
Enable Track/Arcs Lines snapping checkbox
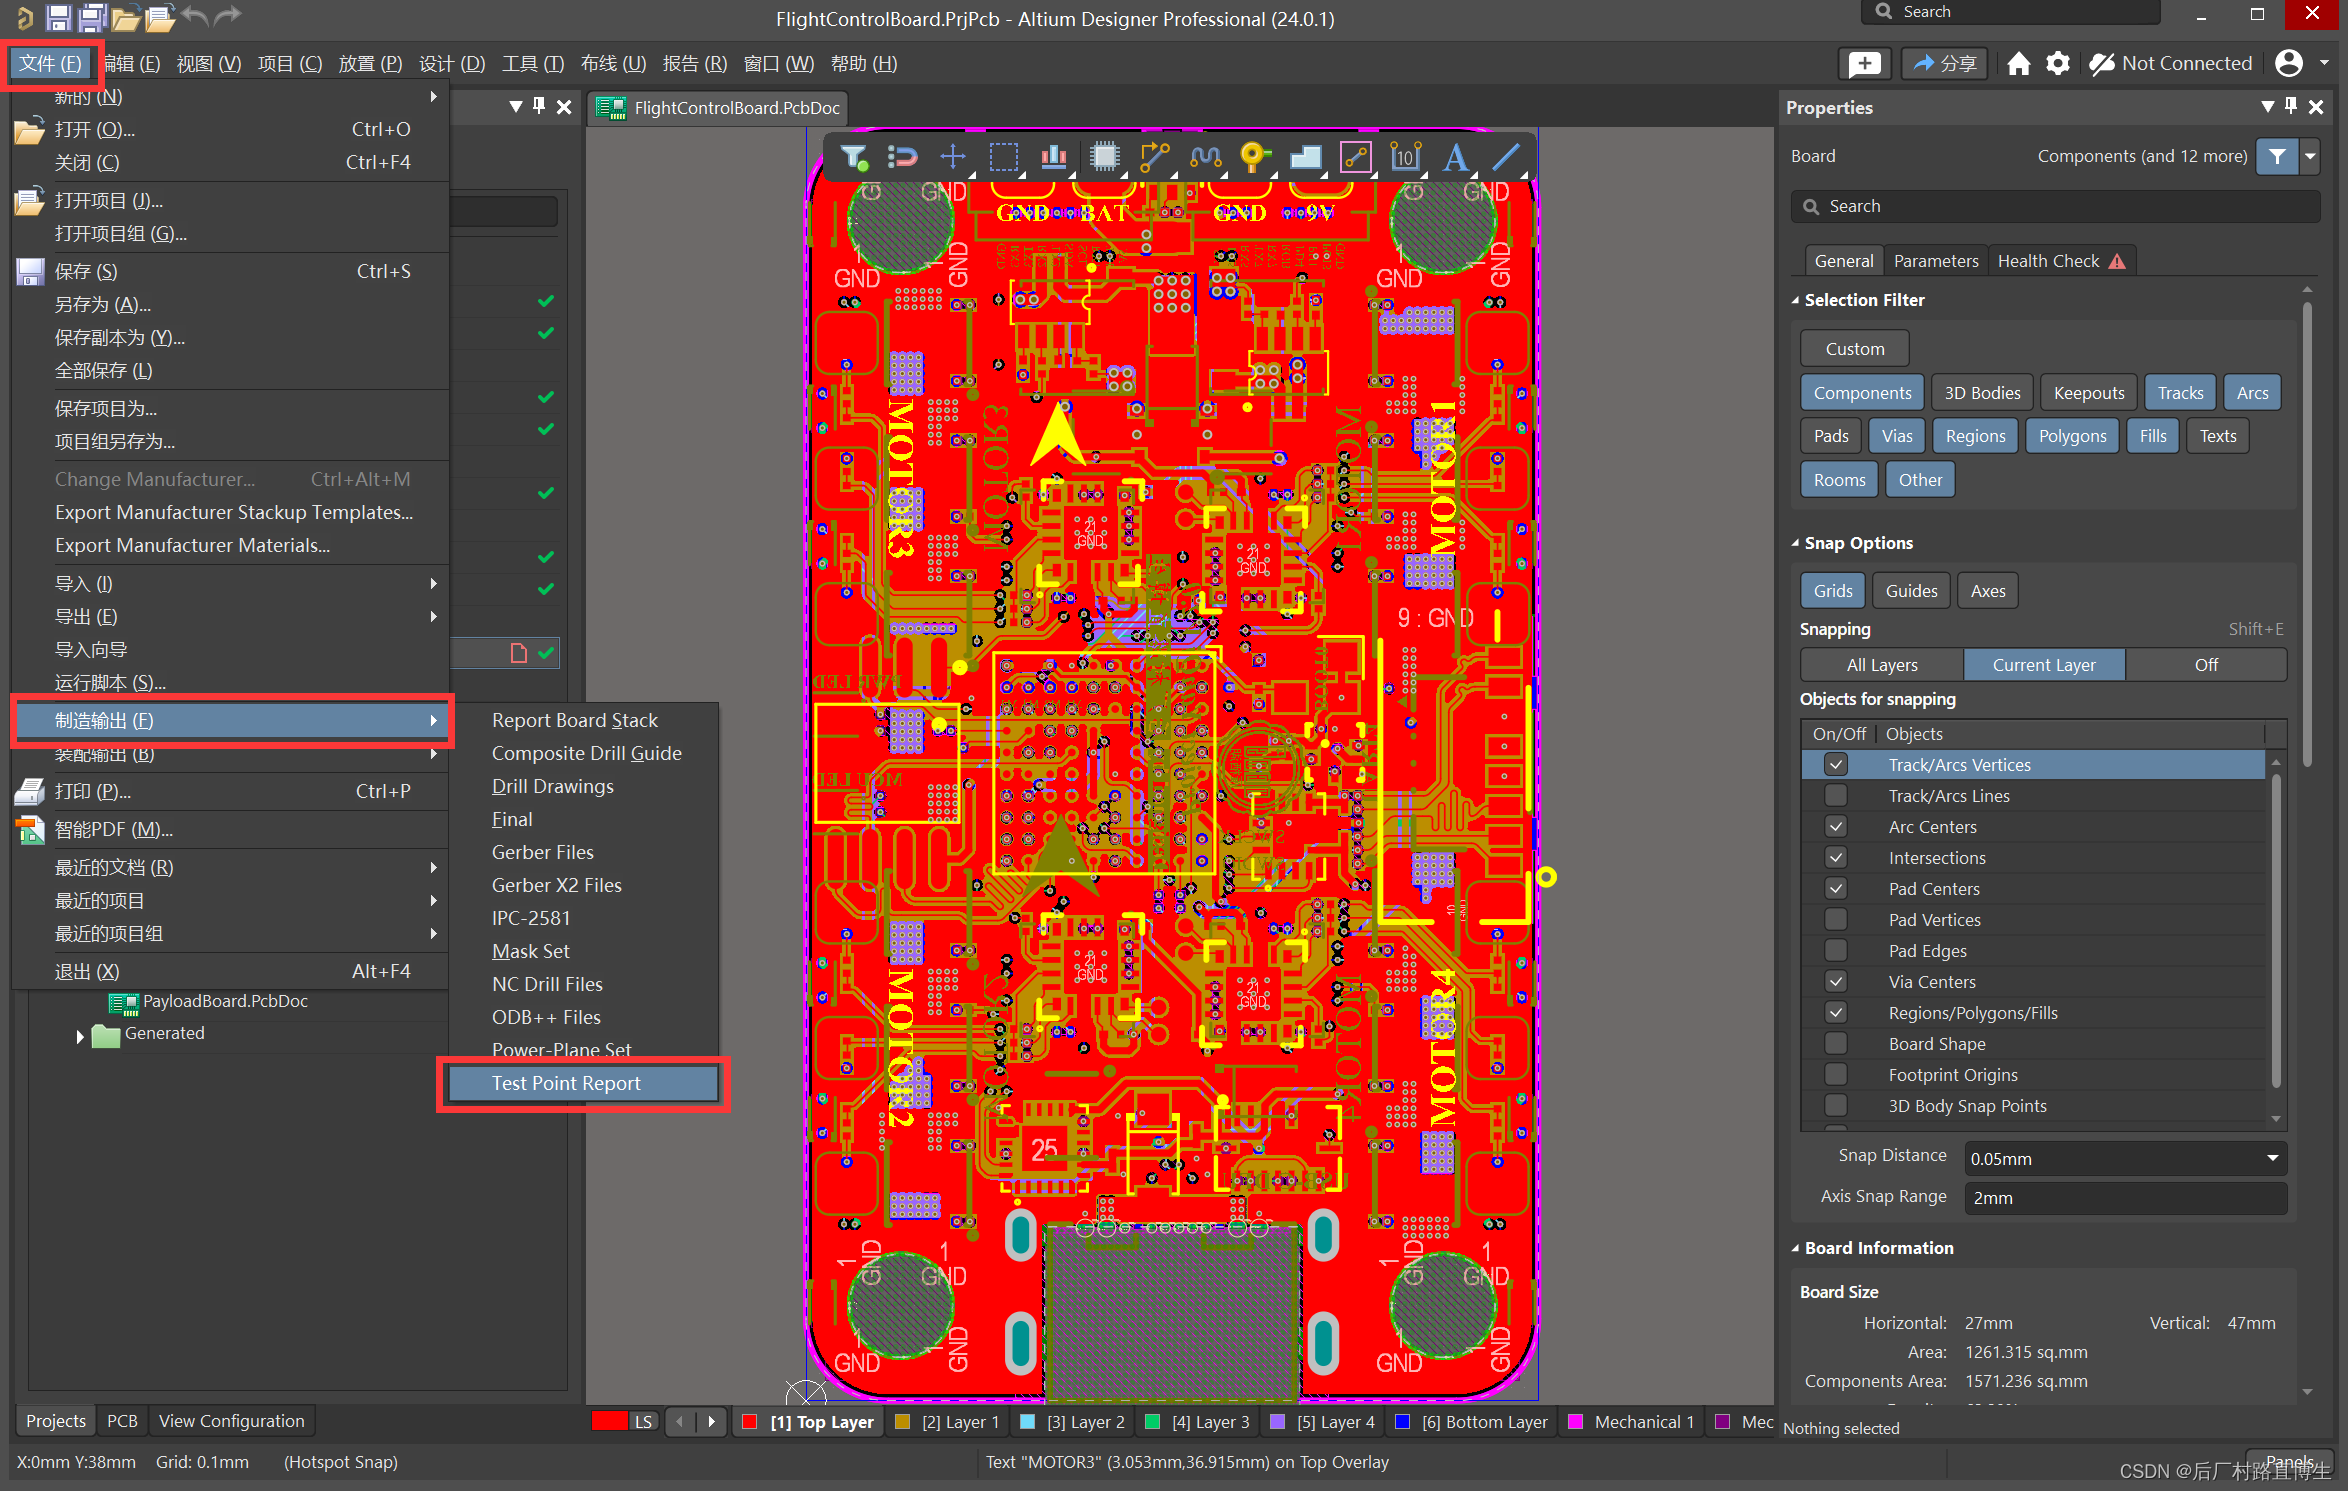pyautogui.click(x=1836, y=796)
